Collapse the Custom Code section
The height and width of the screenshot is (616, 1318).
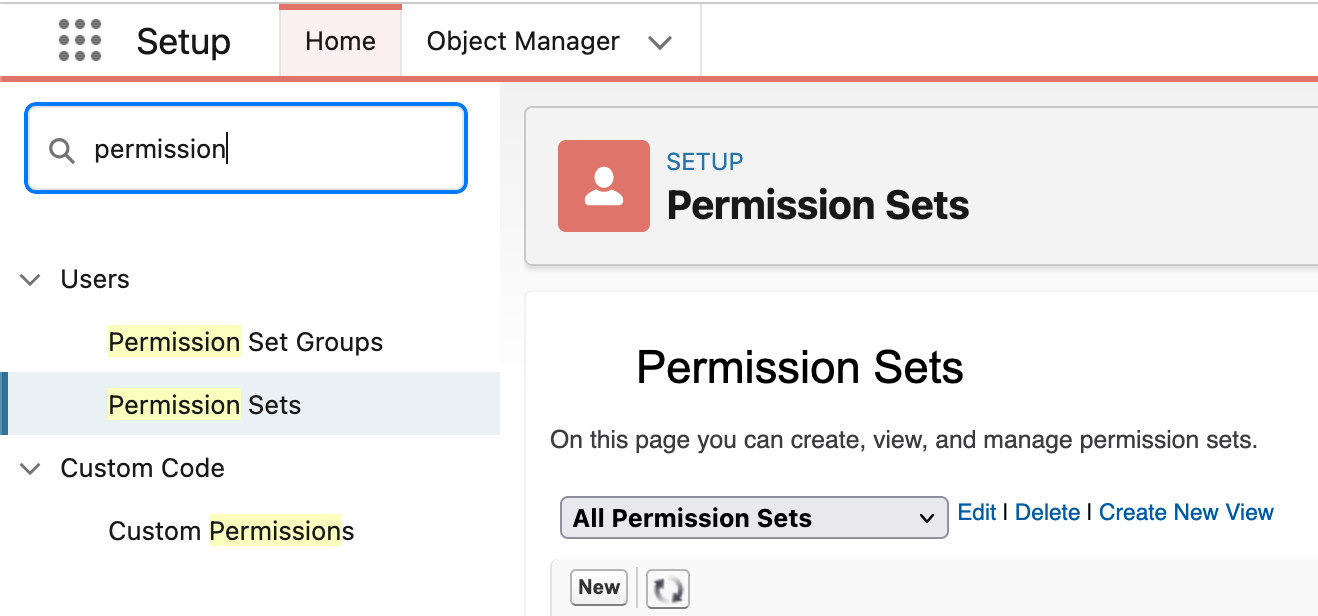tap(31, 468)
